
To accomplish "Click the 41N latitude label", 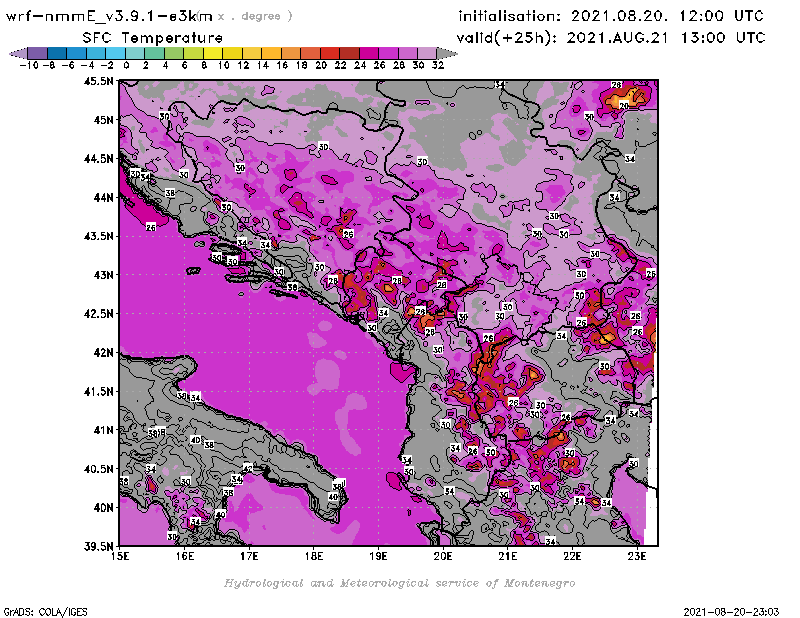I will coord(103,430).
